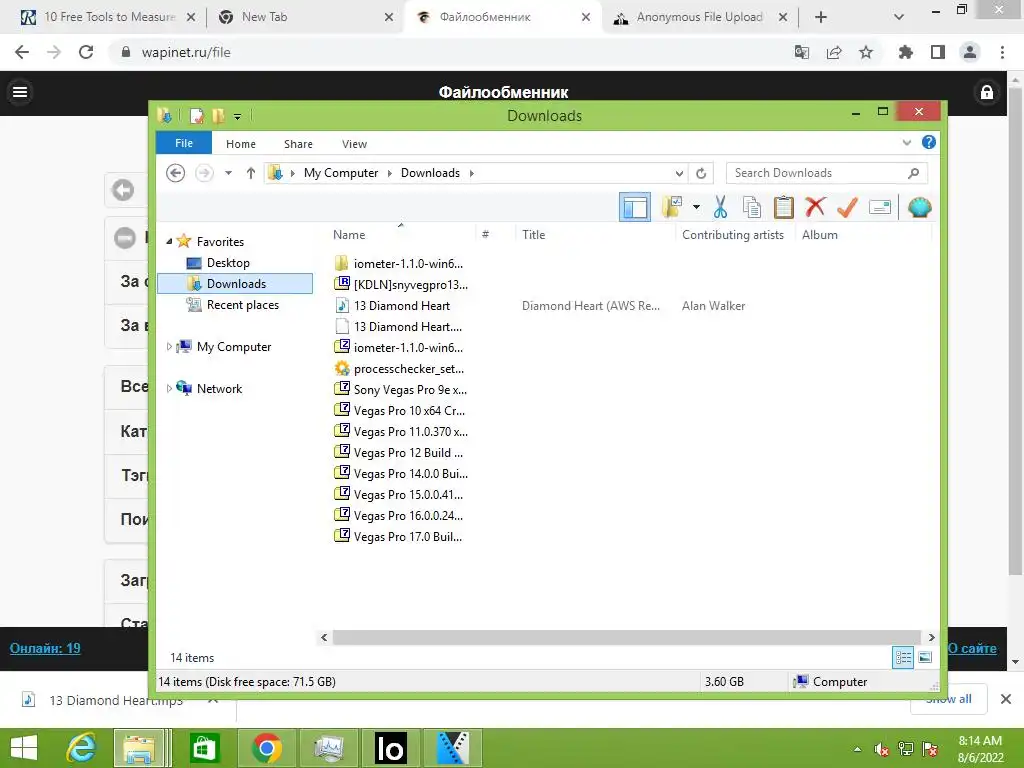Image resolution: width=1024 pixels, height=768 pixels.
Task: Select the processchecker_set installer file
Action: tap(400, 369)
